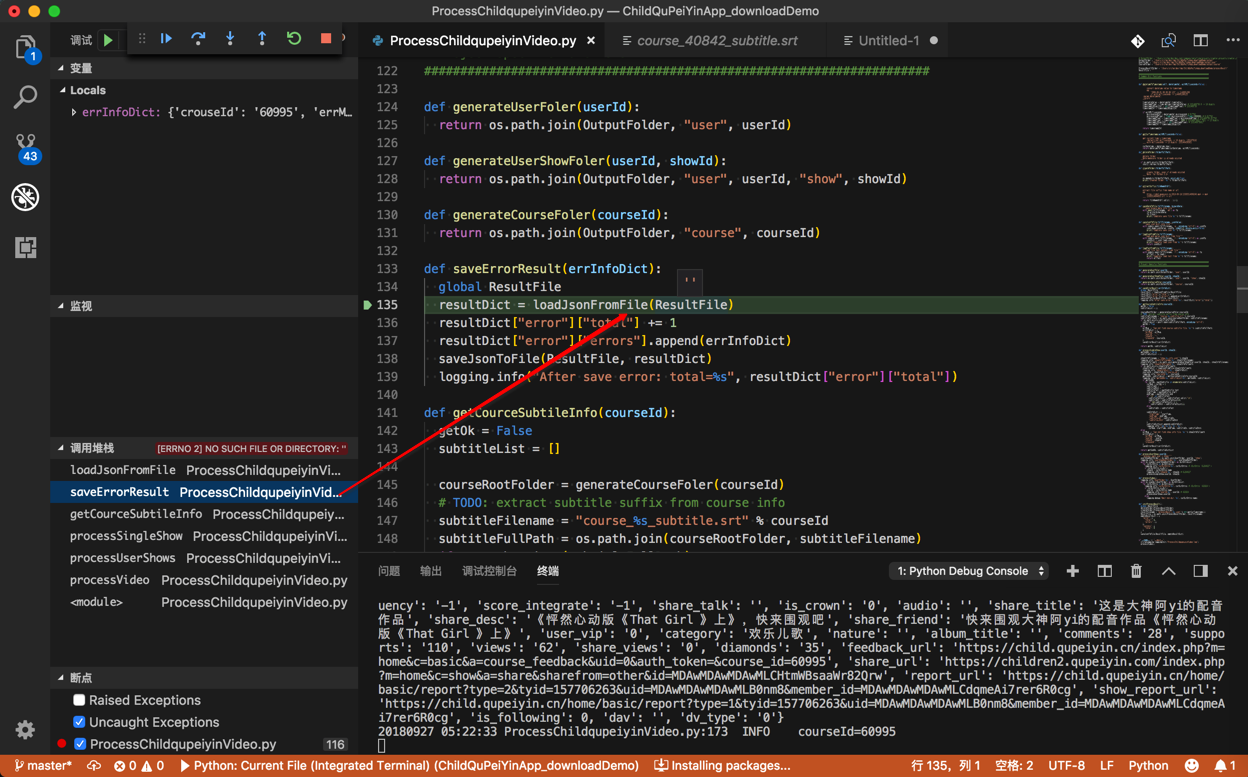Select processSingleShow call stack frame
This screenshot has height=778, width=1248.
coord(204,536)
